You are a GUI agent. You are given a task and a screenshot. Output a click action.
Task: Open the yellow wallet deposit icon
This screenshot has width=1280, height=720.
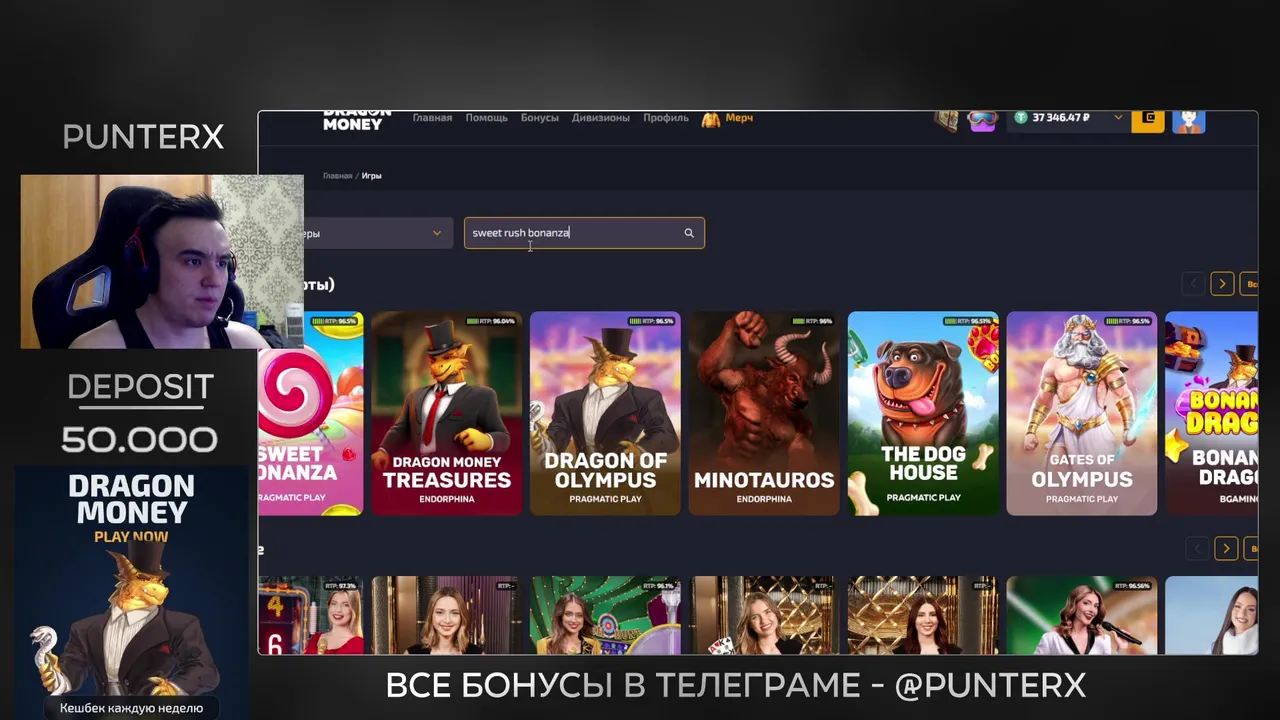pos(1147,120)
